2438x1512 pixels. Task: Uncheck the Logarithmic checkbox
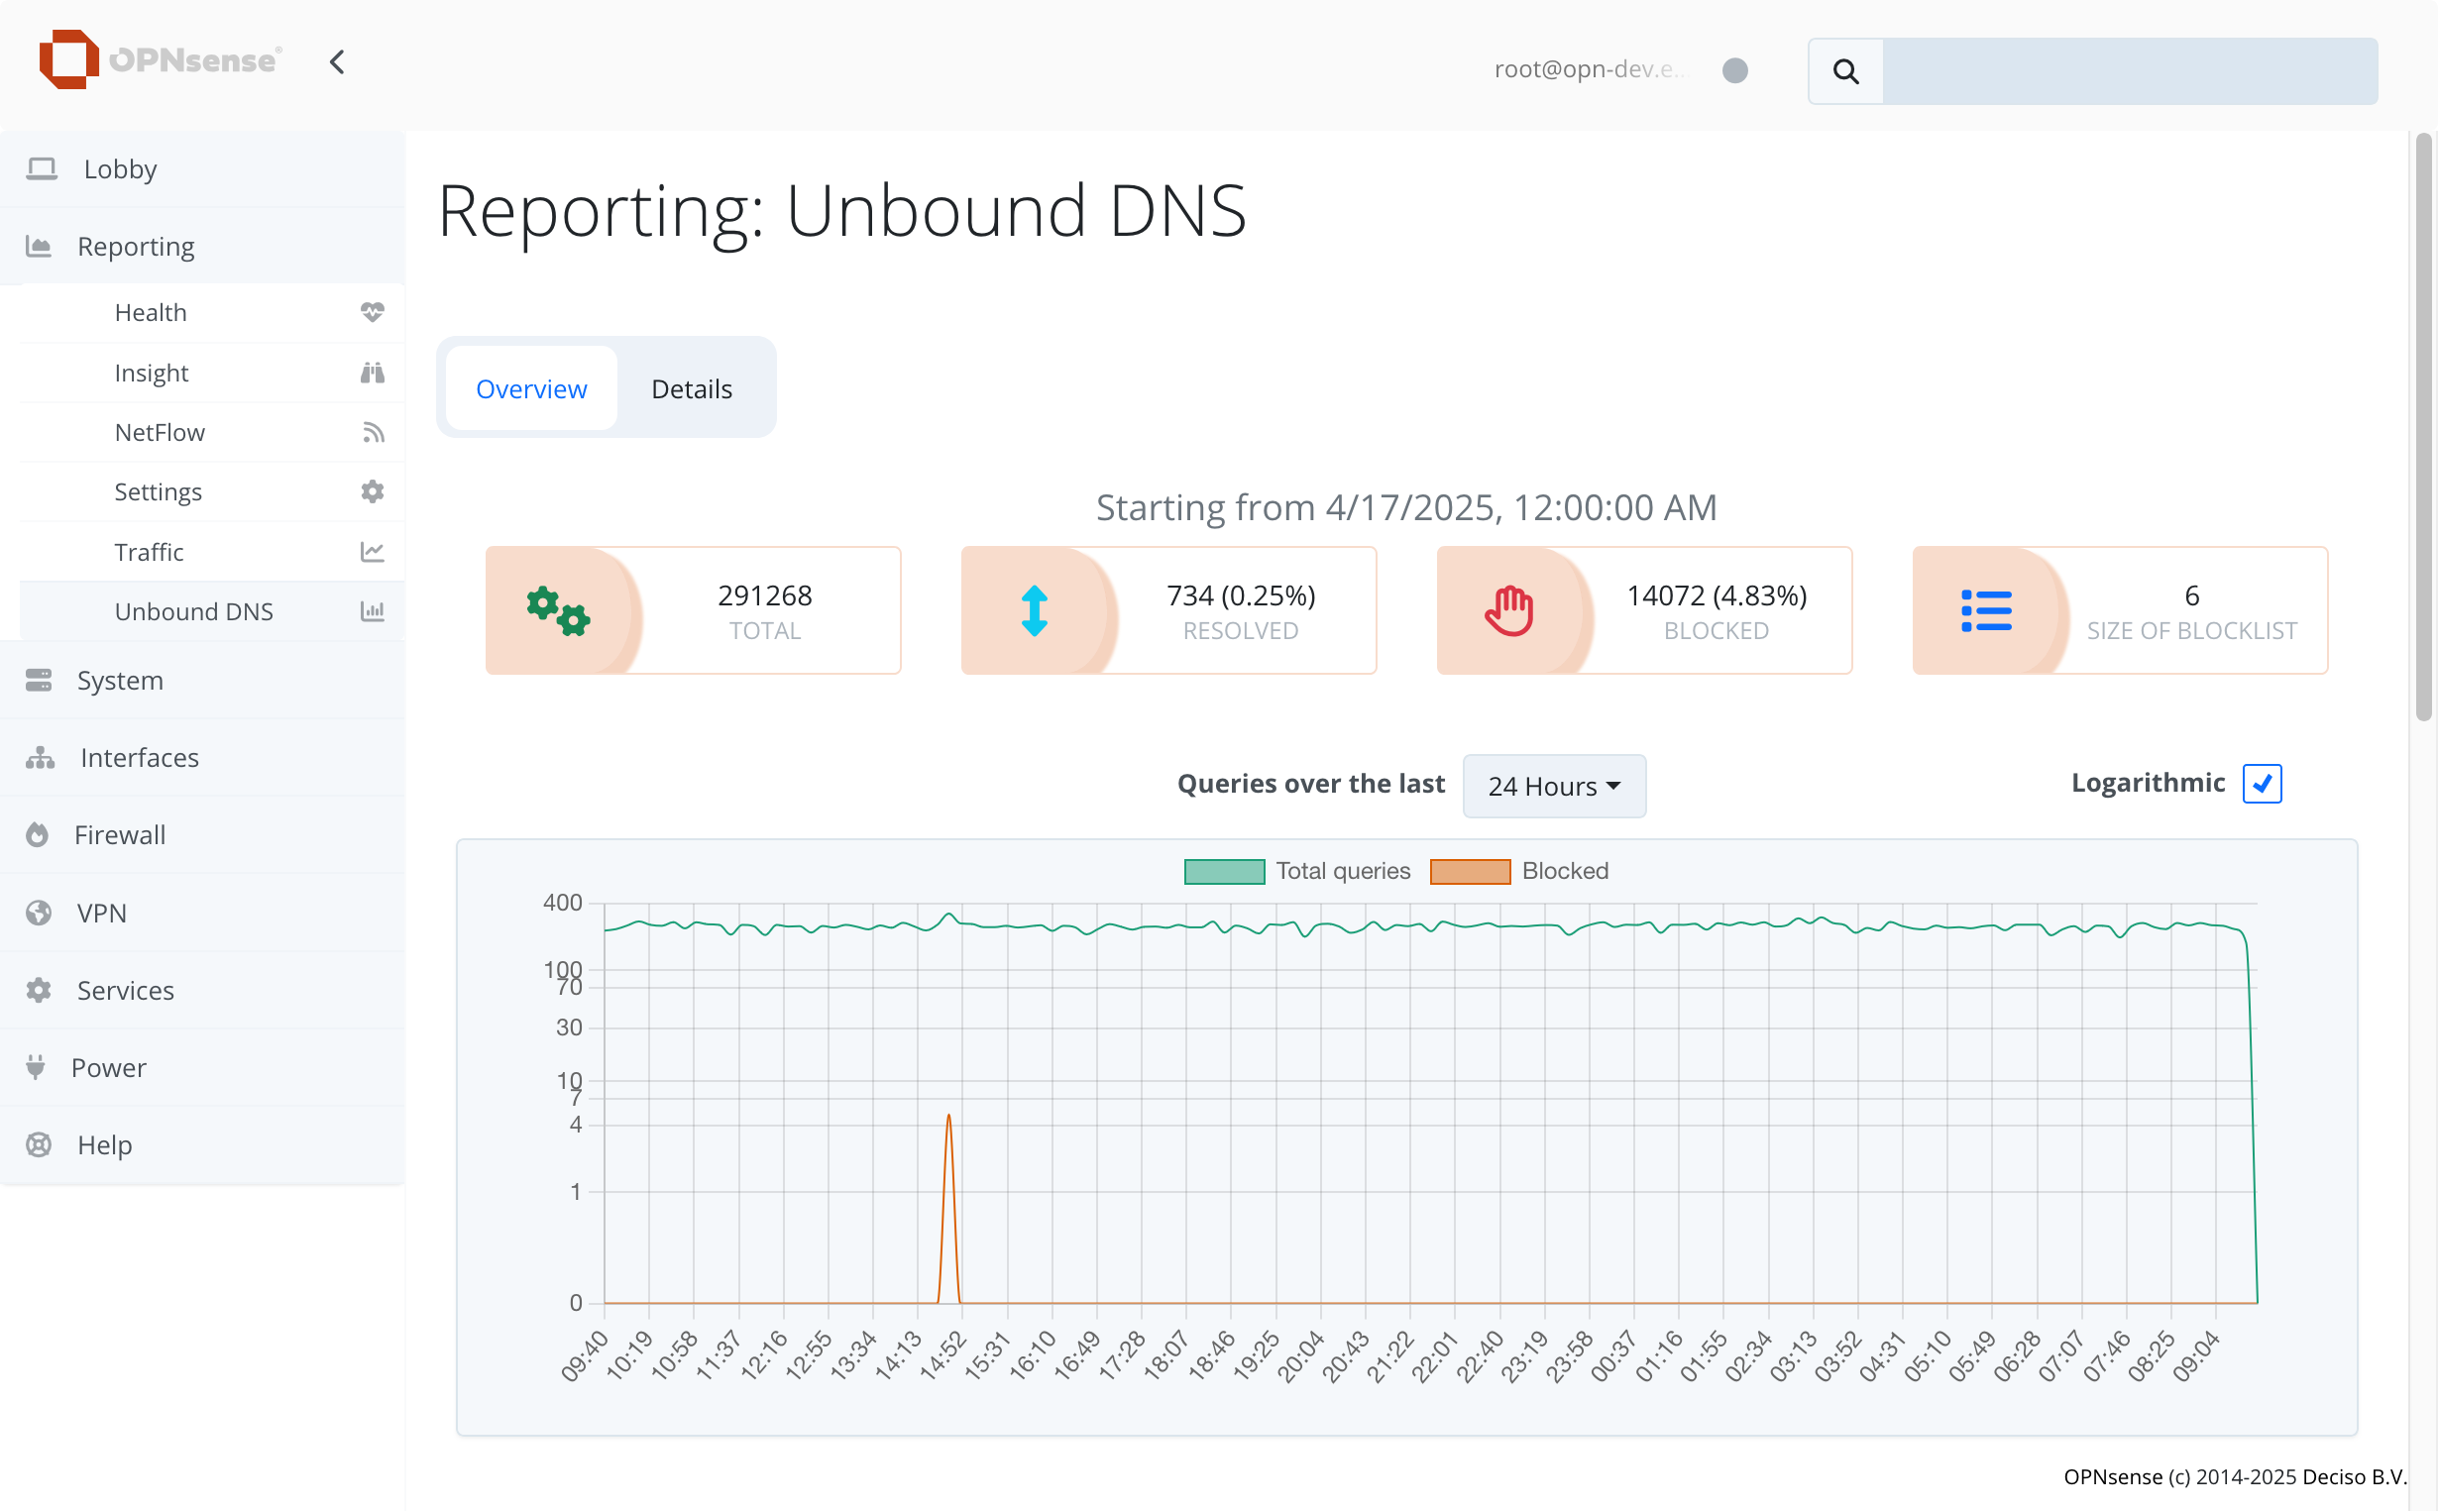coord(2261,783)
